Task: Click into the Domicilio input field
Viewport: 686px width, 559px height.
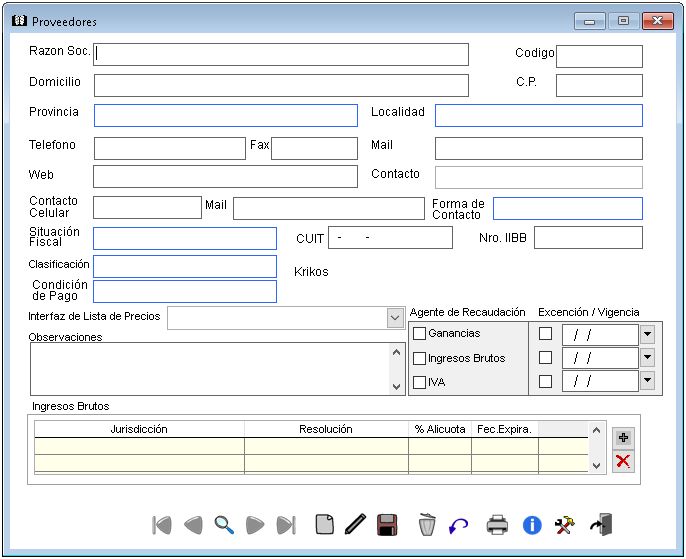Action: point(281,85)
